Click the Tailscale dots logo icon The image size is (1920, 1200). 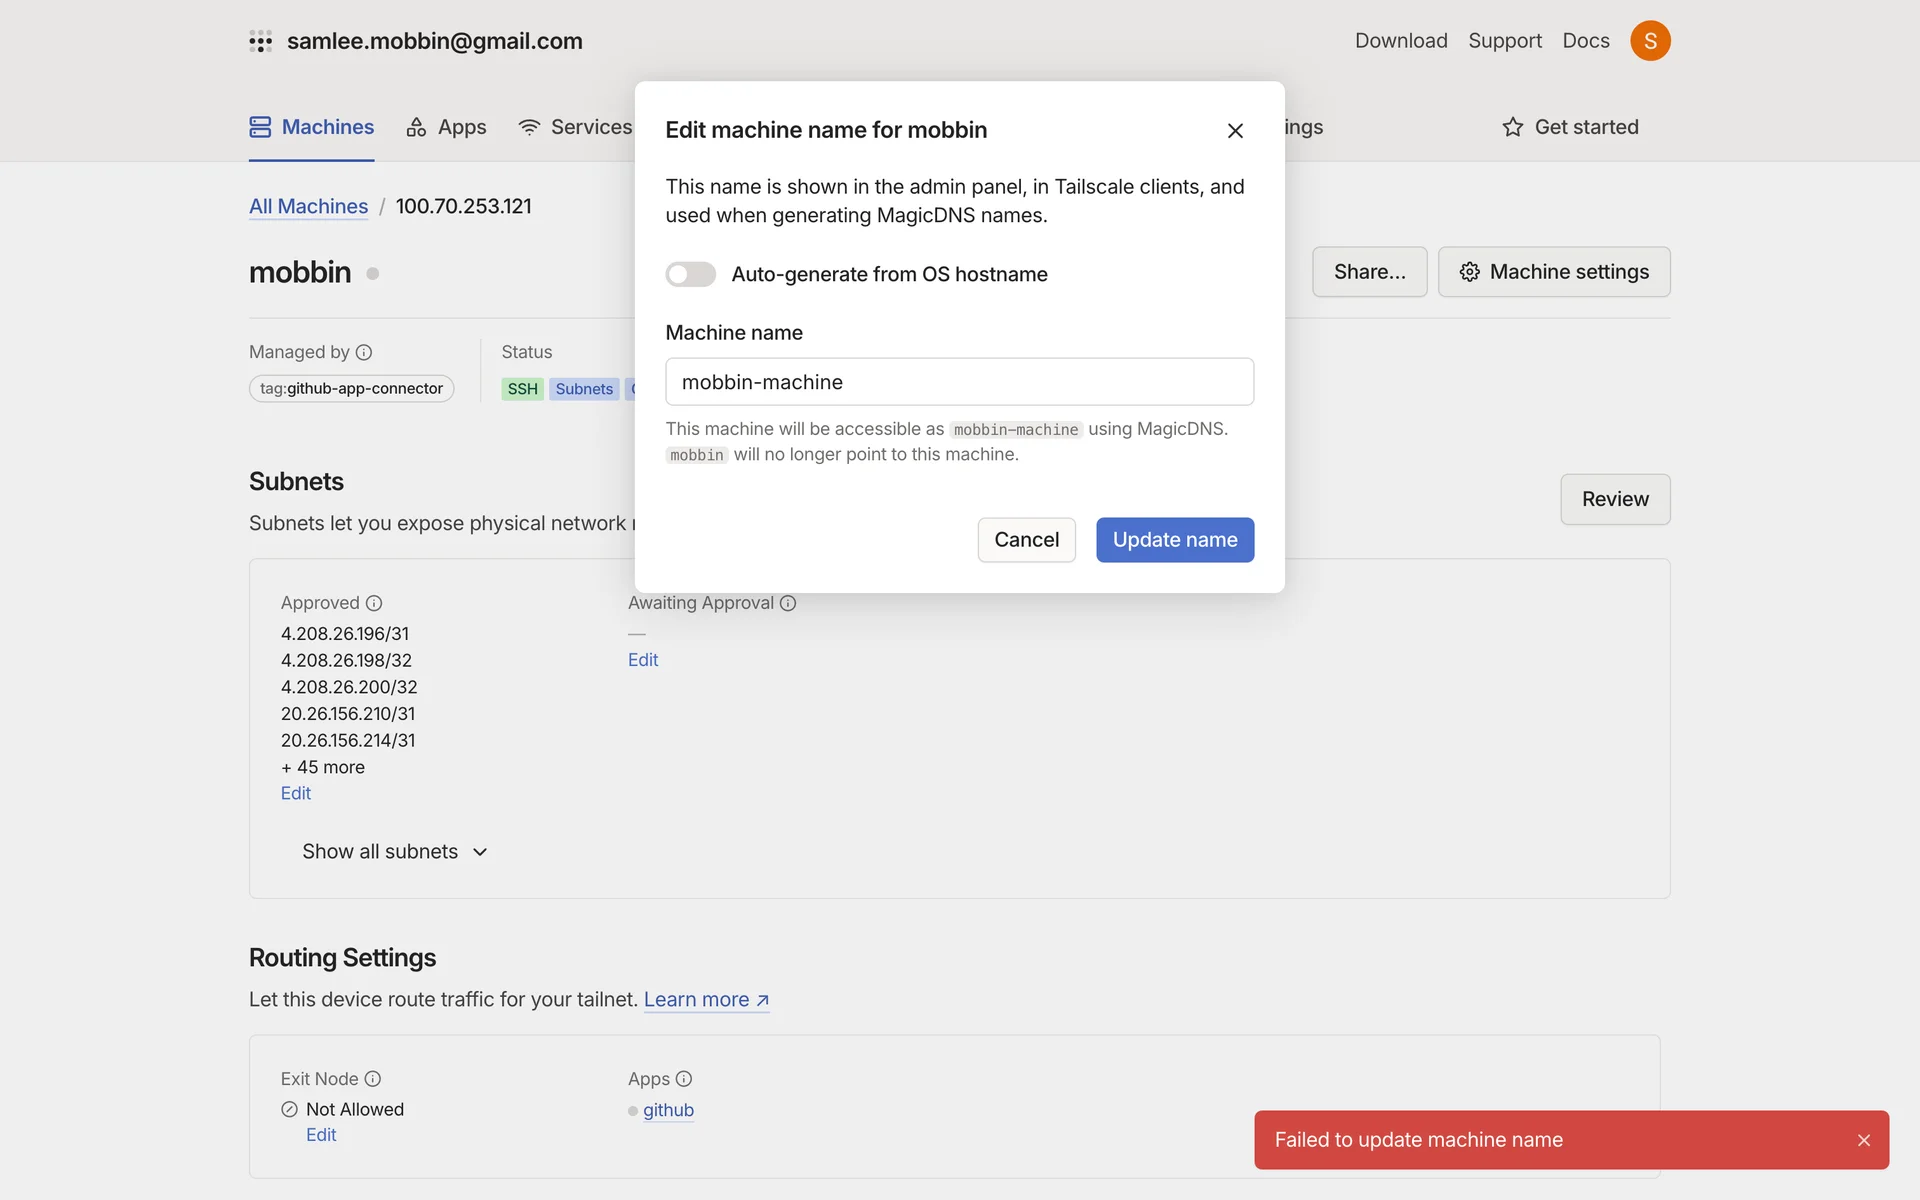(260, 41)
